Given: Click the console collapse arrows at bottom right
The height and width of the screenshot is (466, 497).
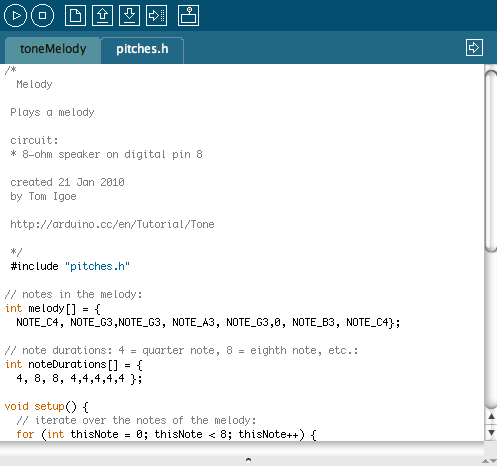Looking at the screenshot, I should (489, 461).
